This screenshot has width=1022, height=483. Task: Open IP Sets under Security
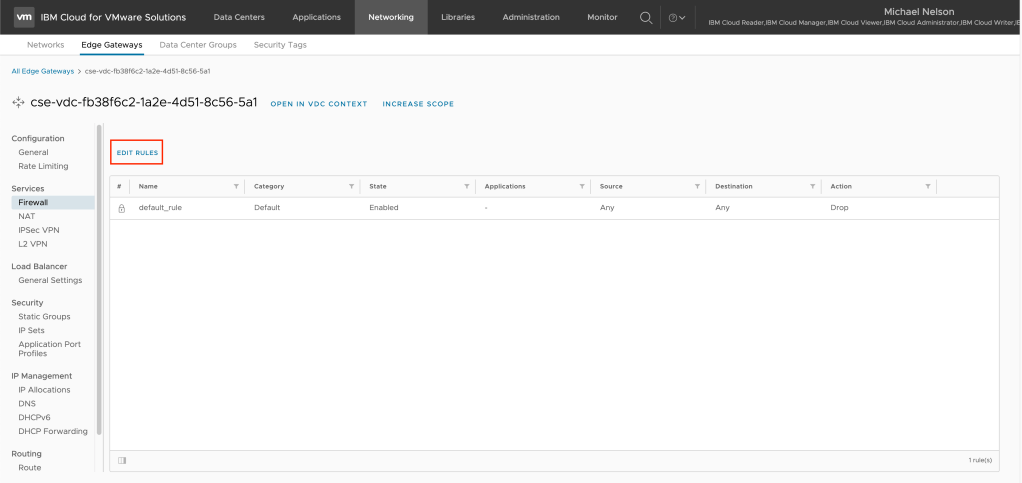31,330
